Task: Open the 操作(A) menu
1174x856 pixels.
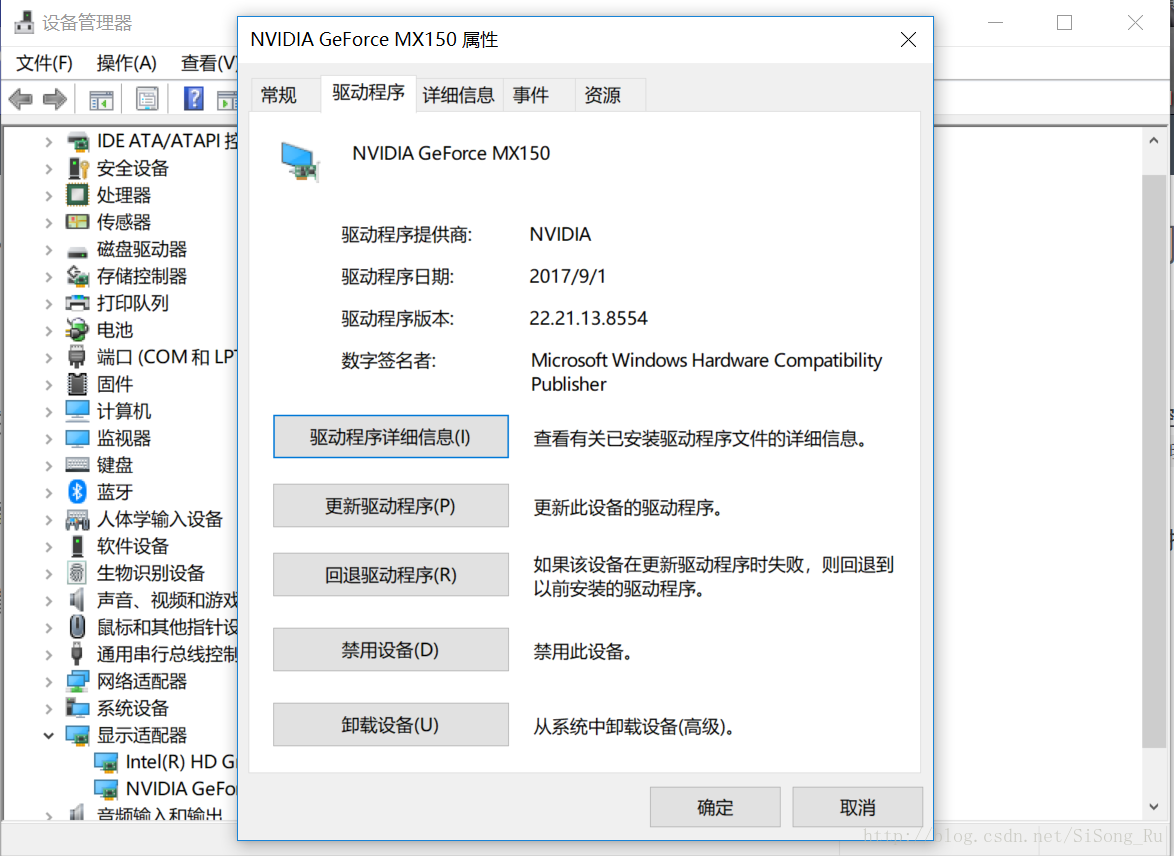Action: pos(127,63)
